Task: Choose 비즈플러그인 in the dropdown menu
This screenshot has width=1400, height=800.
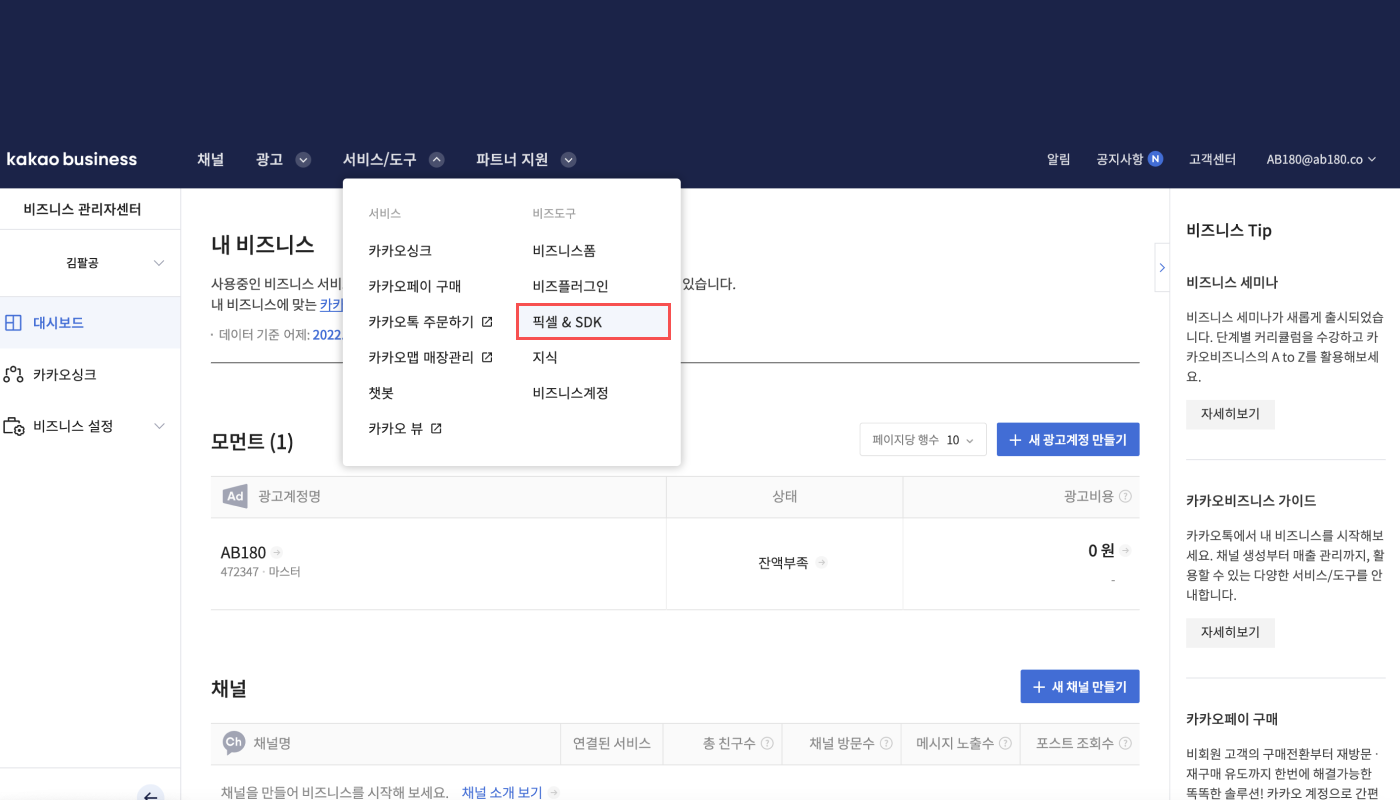Action: (570, 286)
